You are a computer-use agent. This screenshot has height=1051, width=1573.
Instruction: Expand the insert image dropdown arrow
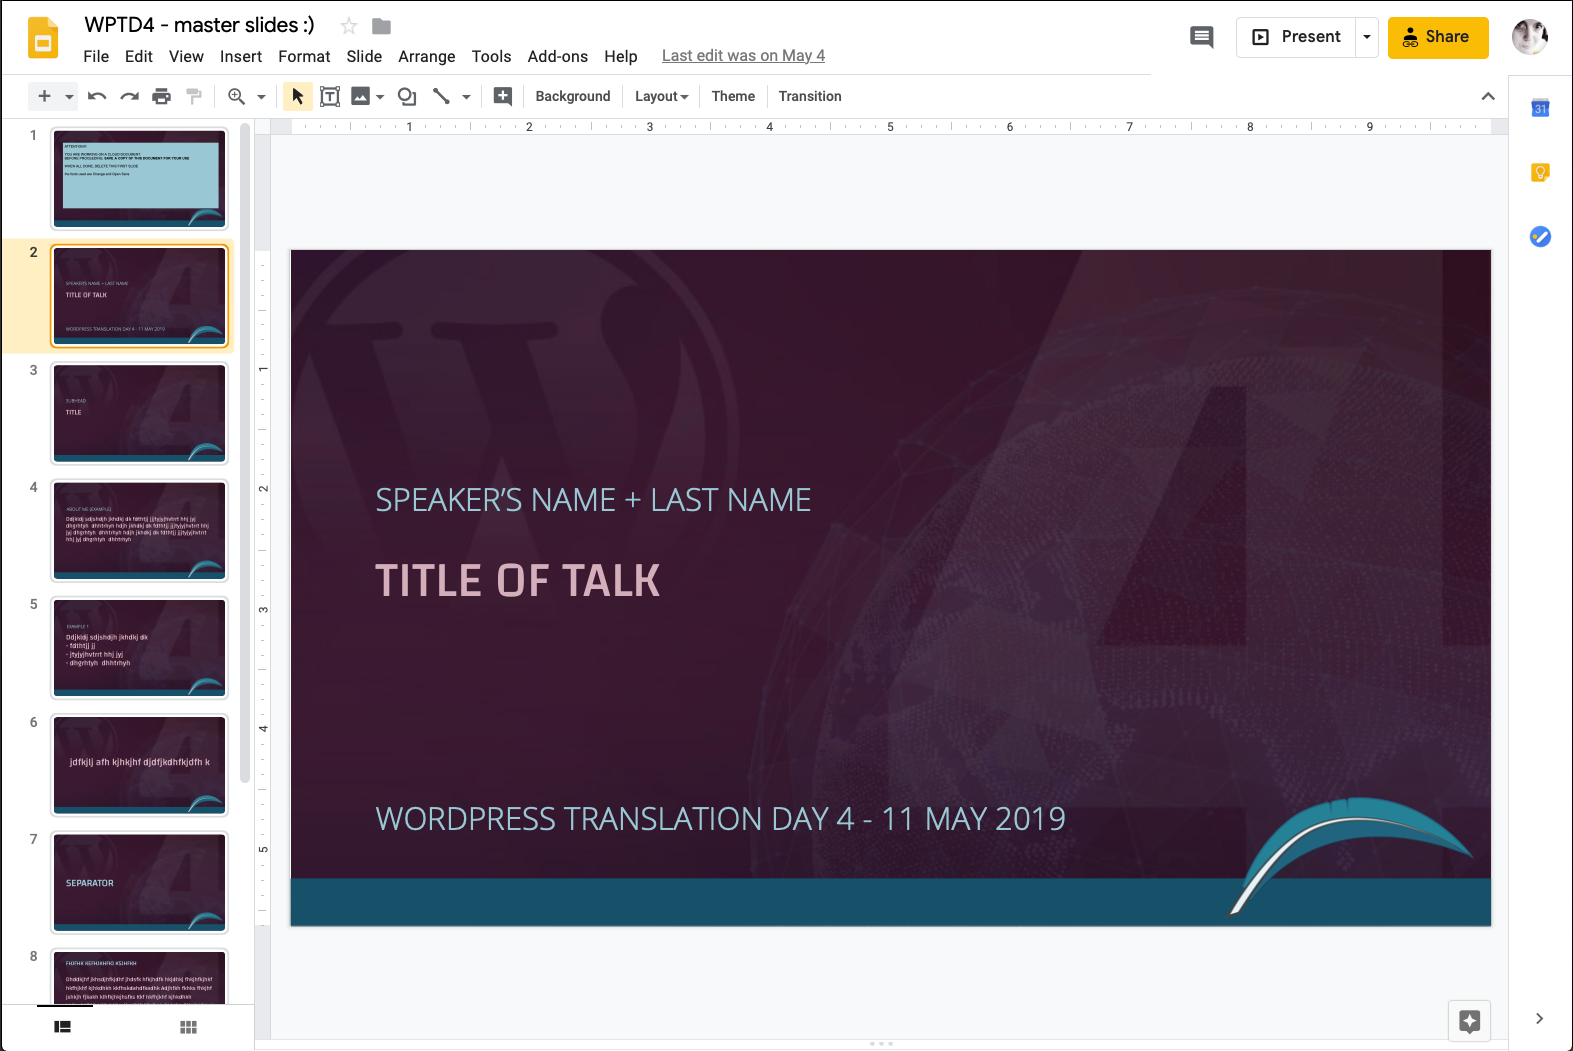380,97
